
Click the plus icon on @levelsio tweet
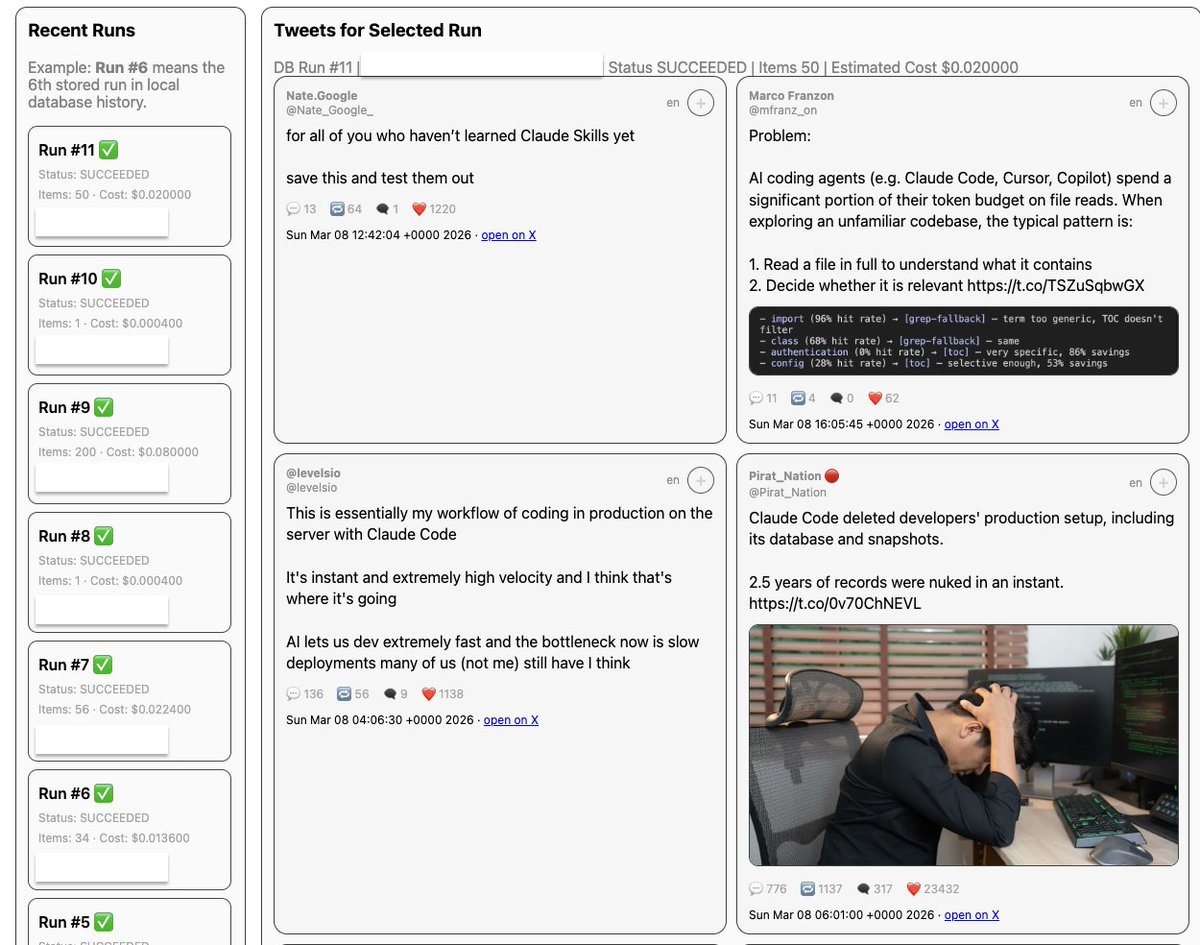(701, 481)
